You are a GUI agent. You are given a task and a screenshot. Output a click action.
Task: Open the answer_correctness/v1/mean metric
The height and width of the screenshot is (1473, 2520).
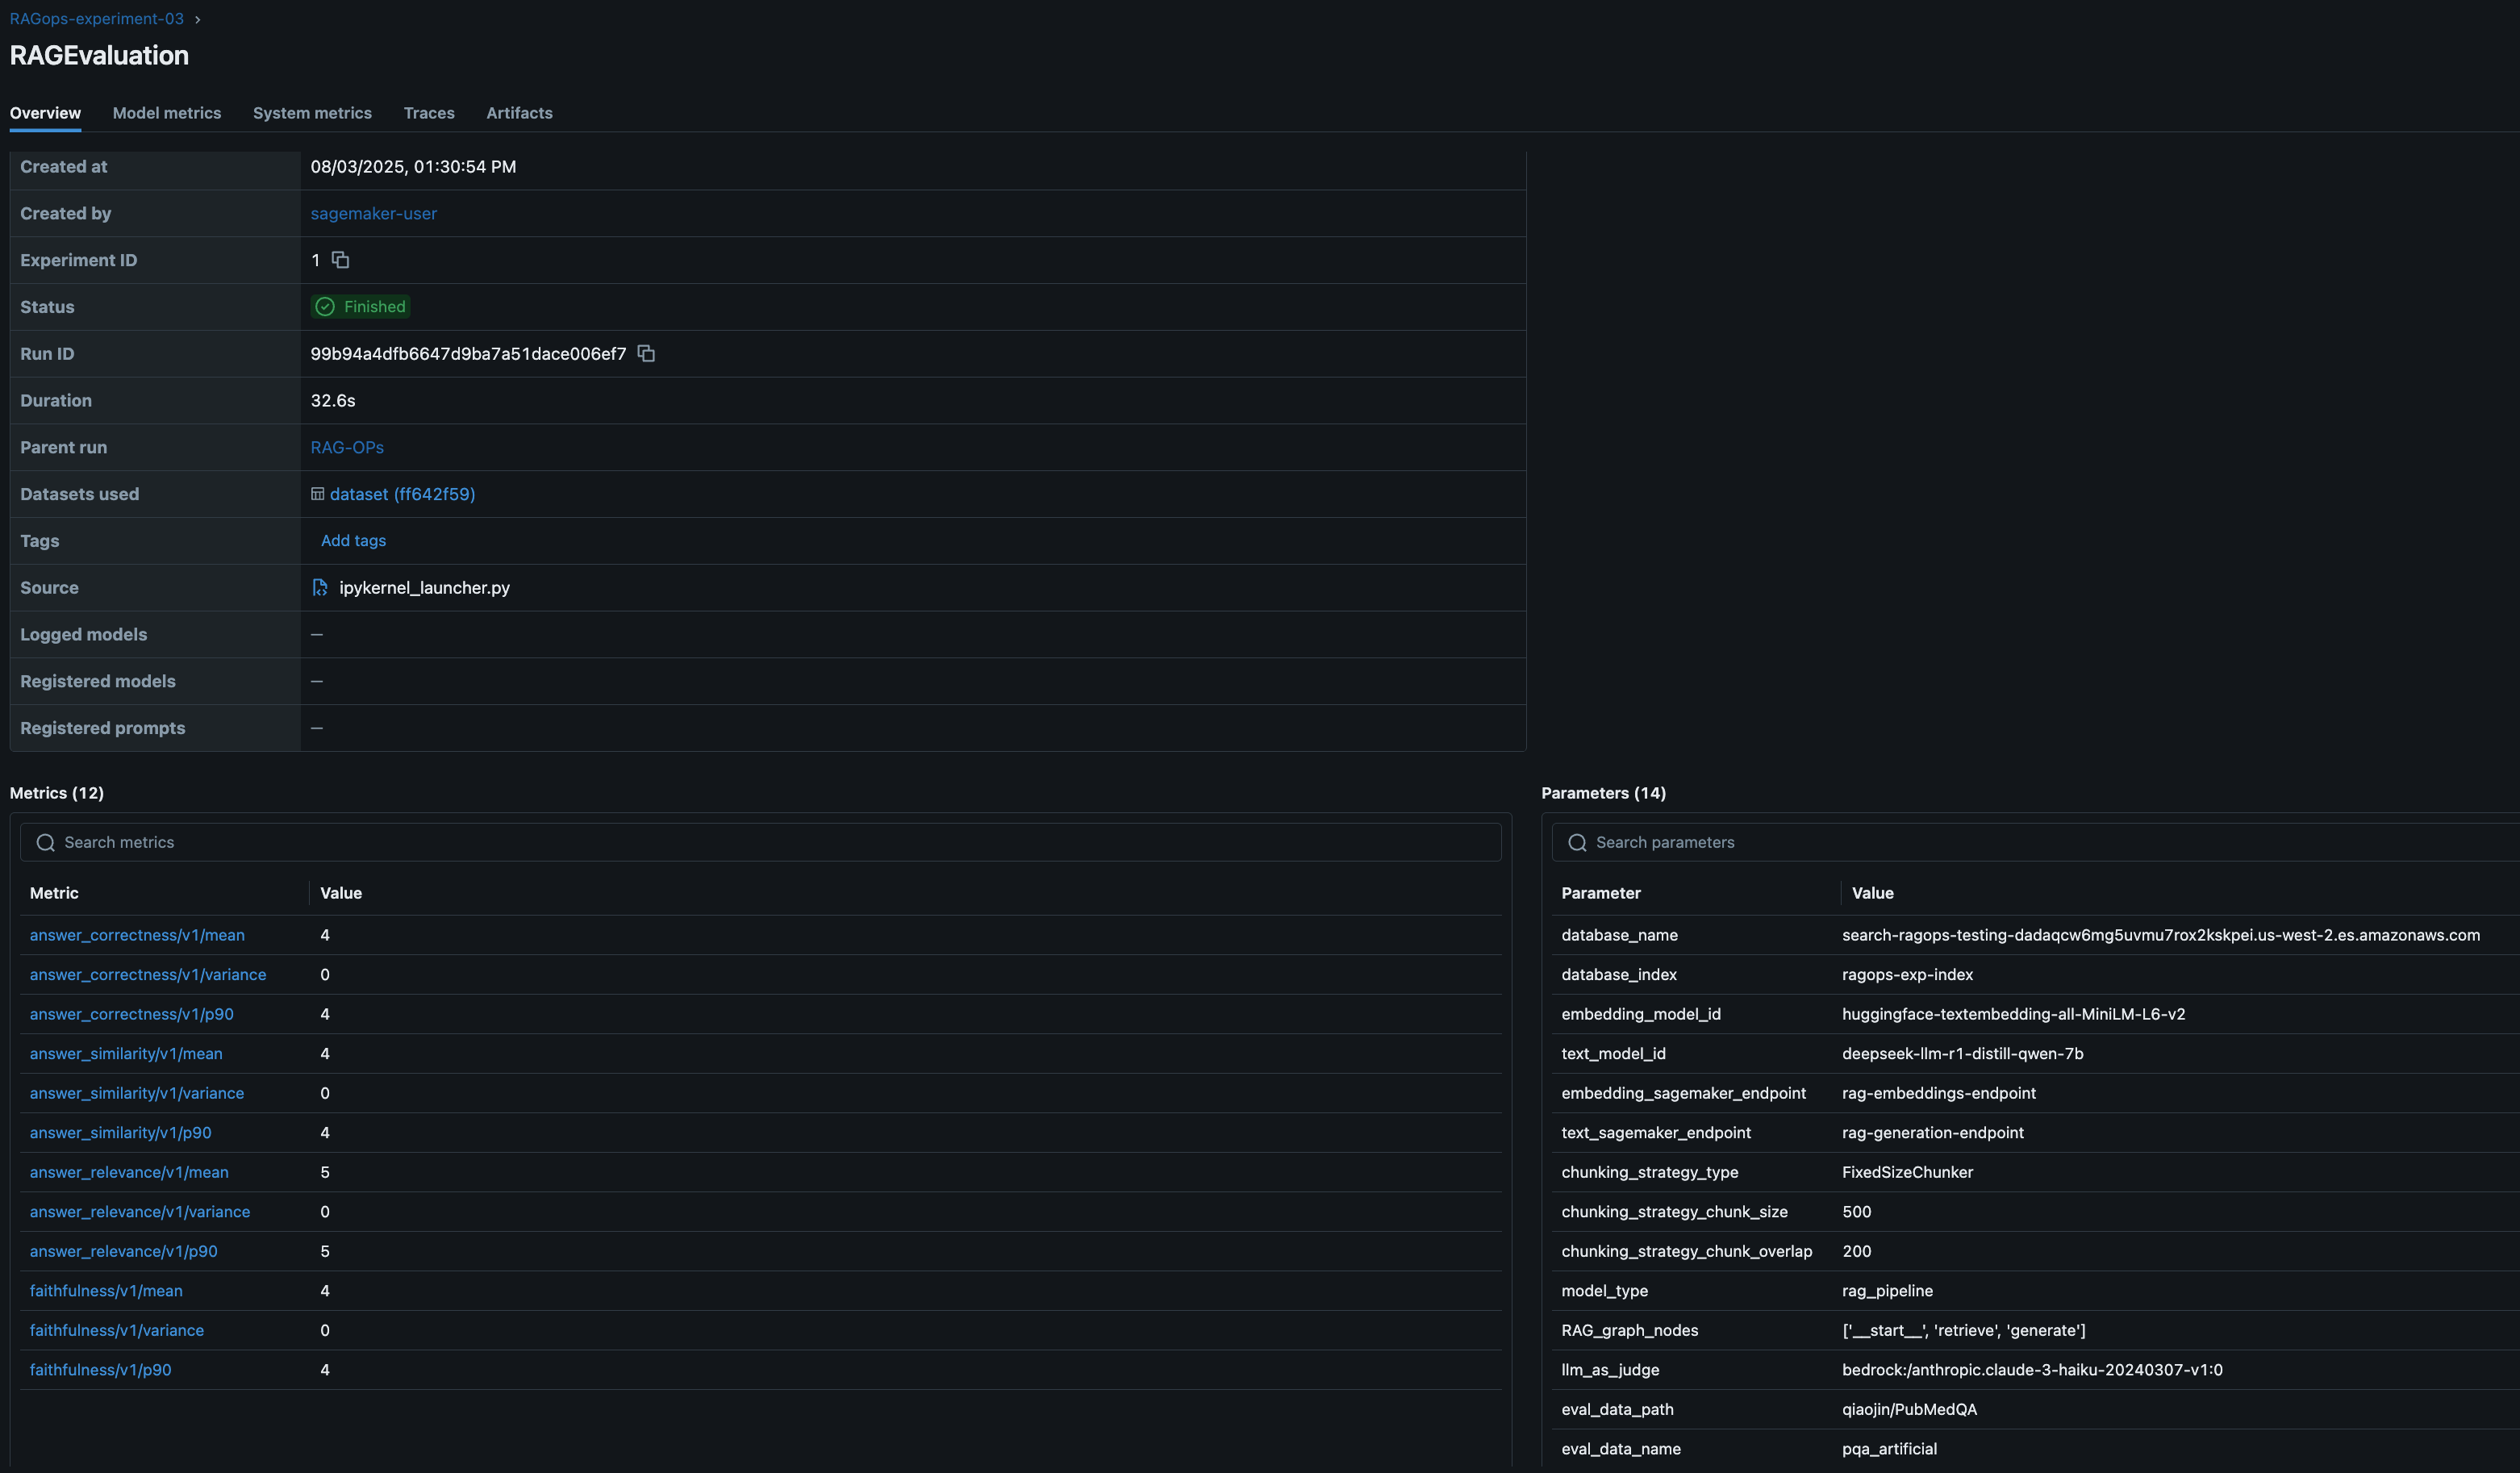pos(137,935)
